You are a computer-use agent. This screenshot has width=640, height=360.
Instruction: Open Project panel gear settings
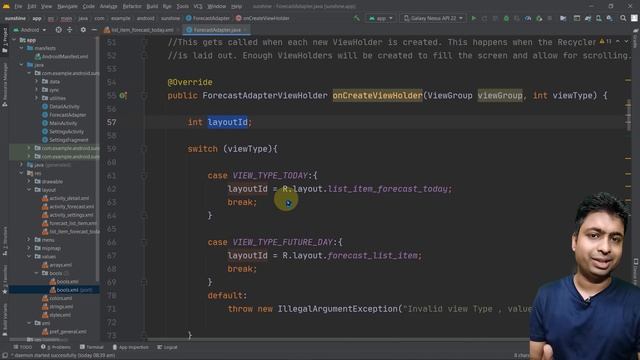coord(83,30)
